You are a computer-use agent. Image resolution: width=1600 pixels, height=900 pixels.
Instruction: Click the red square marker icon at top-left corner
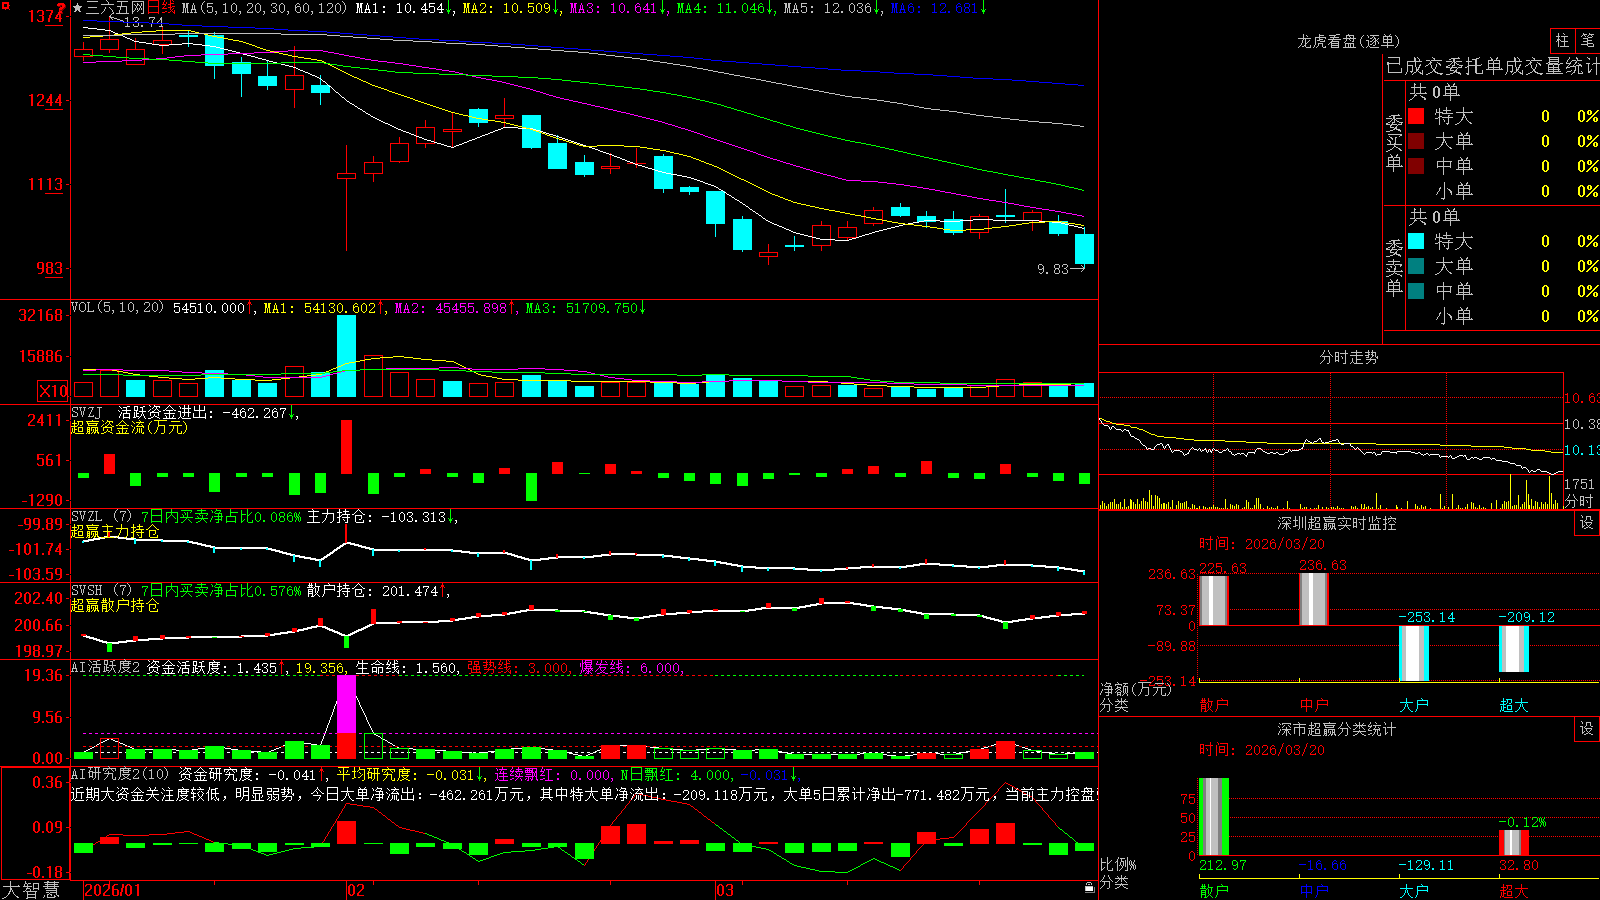tap(4, 4)
